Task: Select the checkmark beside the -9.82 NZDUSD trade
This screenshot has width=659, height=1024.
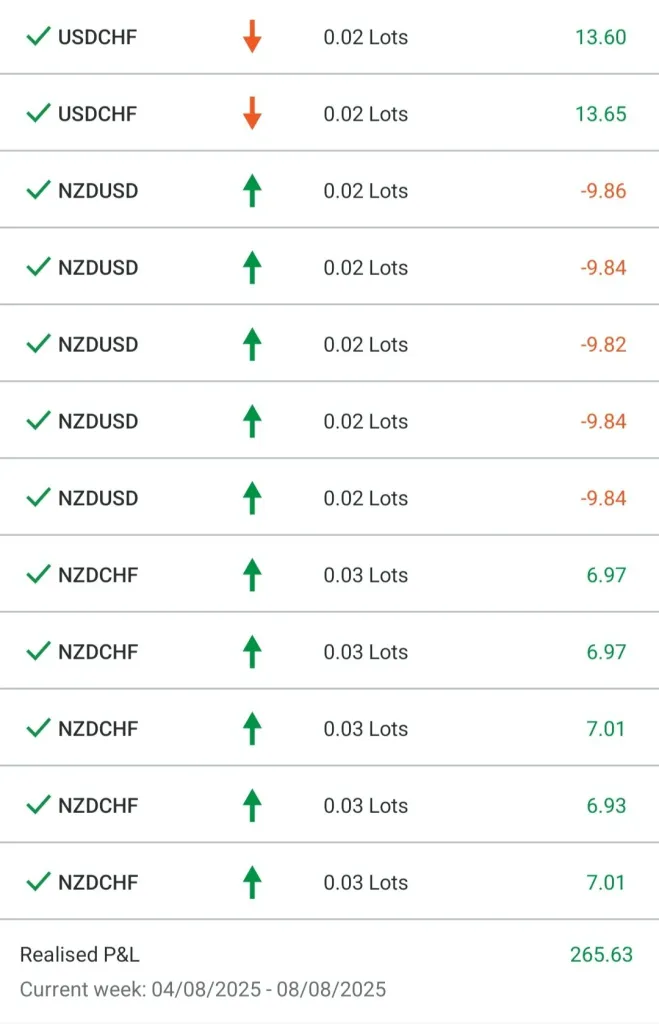Action: tap(38, 344)
